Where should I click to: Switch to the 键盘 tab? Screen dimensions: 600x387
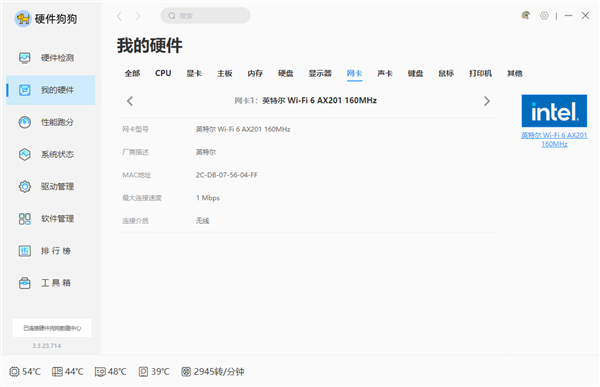(416, 73)
